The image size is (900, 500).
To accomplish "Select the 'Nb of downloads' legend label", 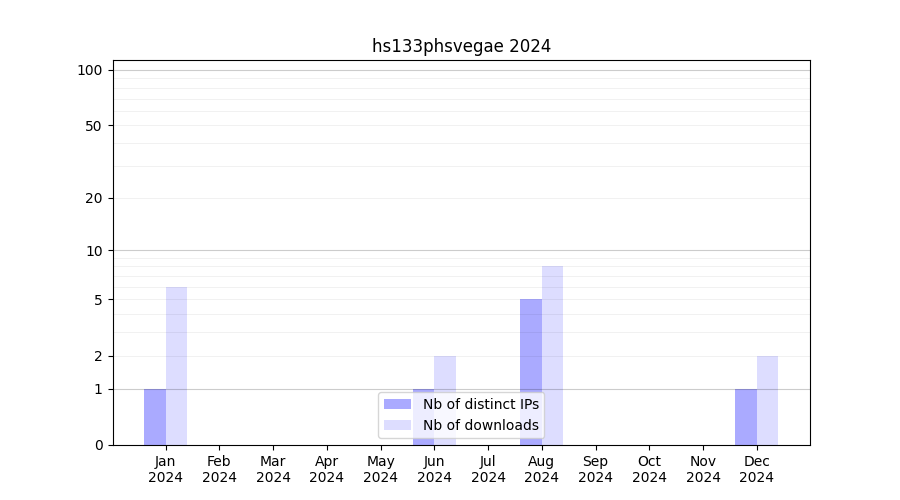I will click(480, 425).
